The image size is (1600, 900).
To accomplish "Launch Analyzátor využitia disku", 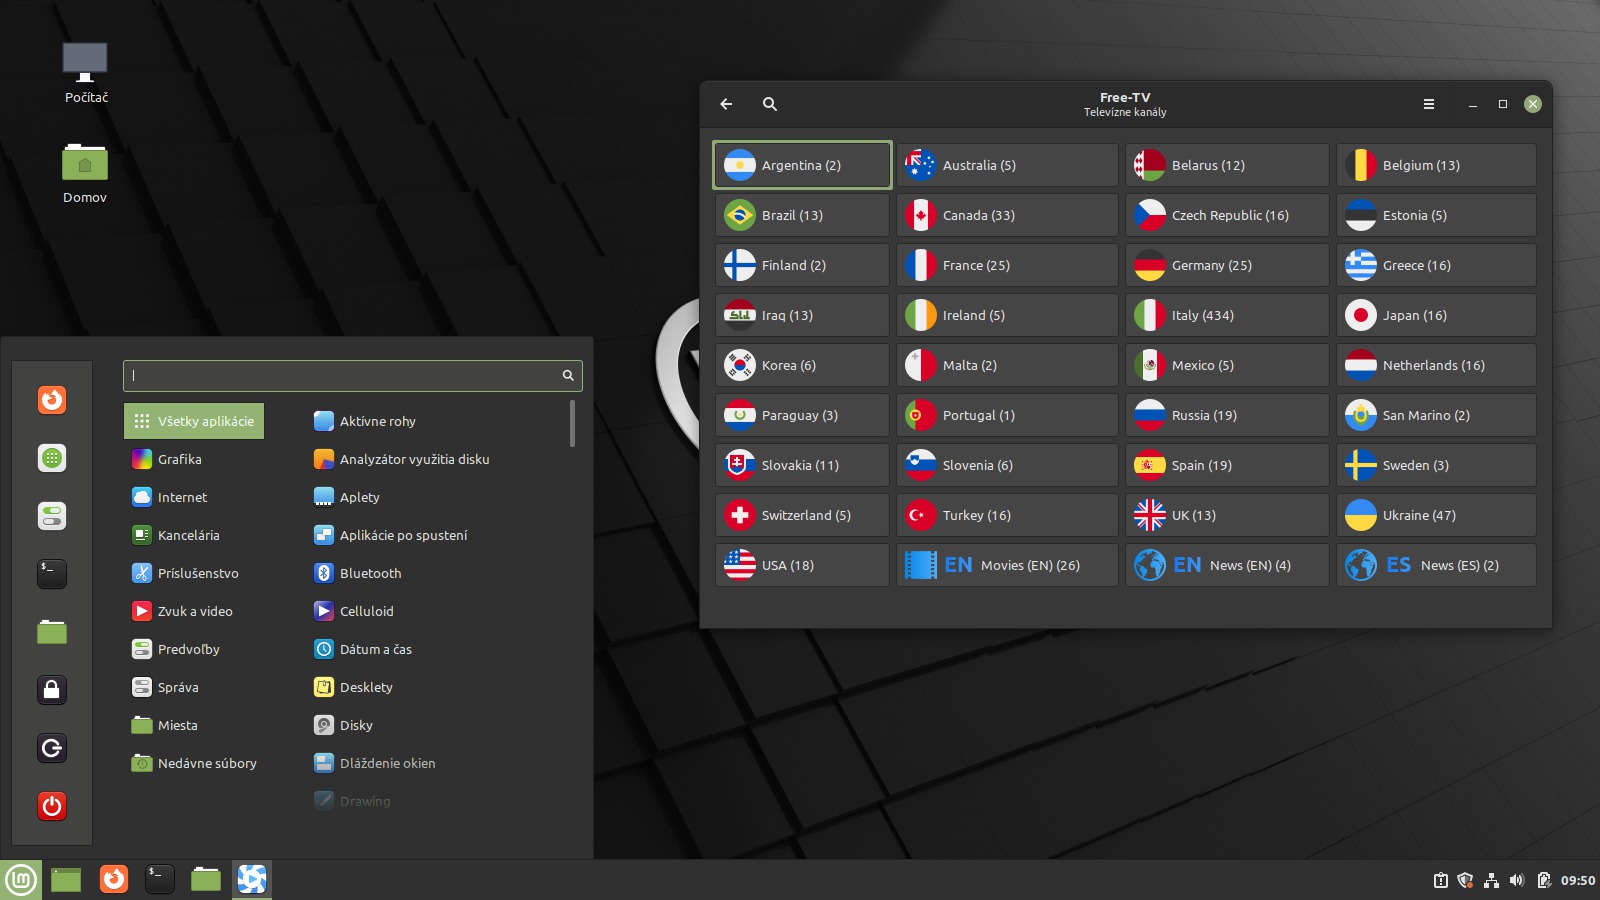I will click(436, 459).
